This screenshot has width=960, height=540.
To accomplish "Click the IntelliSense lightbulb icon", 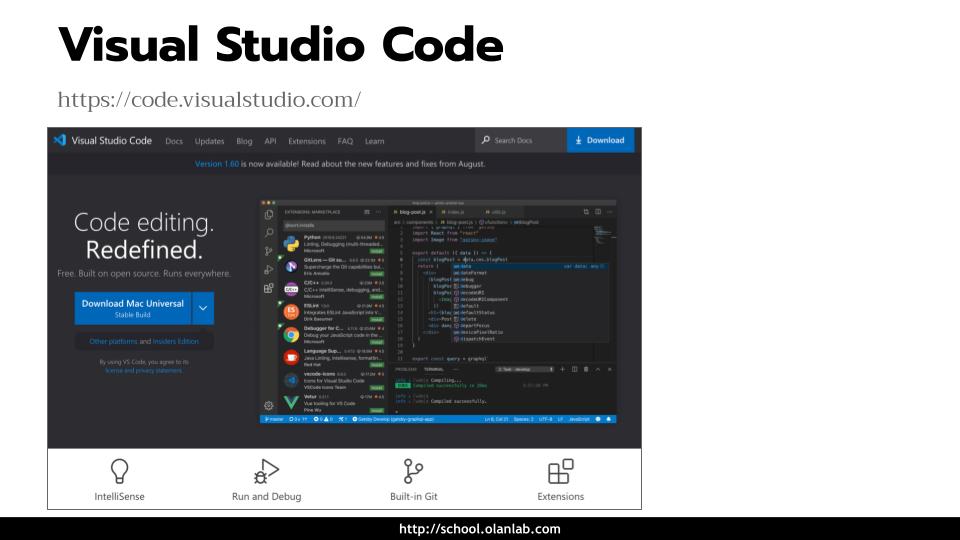I will 119,470.
